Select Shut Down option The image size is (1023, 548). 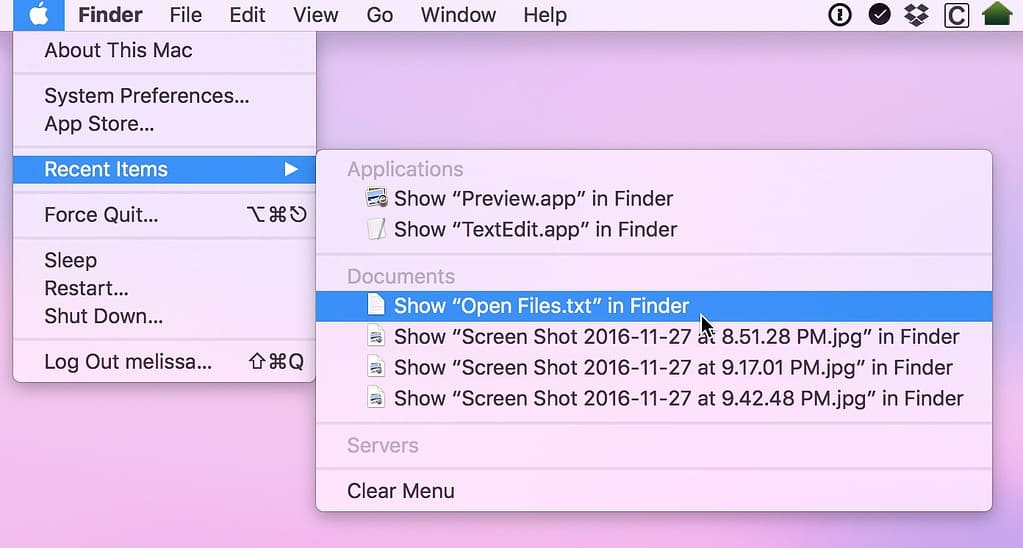tap(103, 317)
